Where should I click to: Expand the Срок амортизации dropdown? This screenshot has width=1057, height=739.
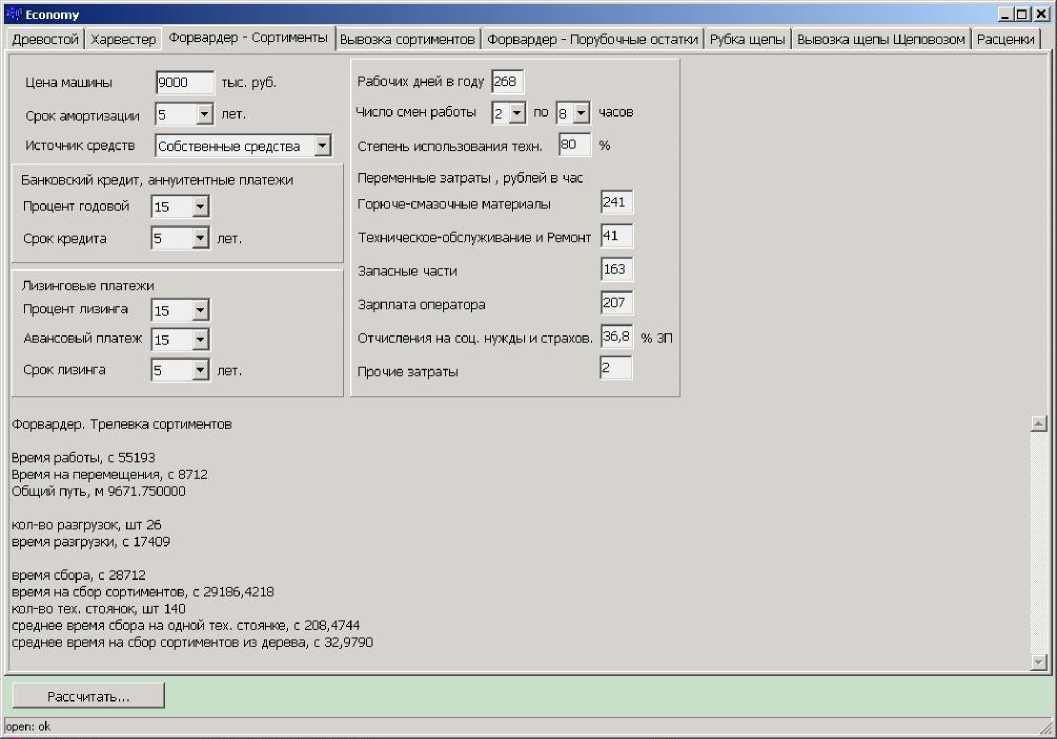click(x=204, y=115)
